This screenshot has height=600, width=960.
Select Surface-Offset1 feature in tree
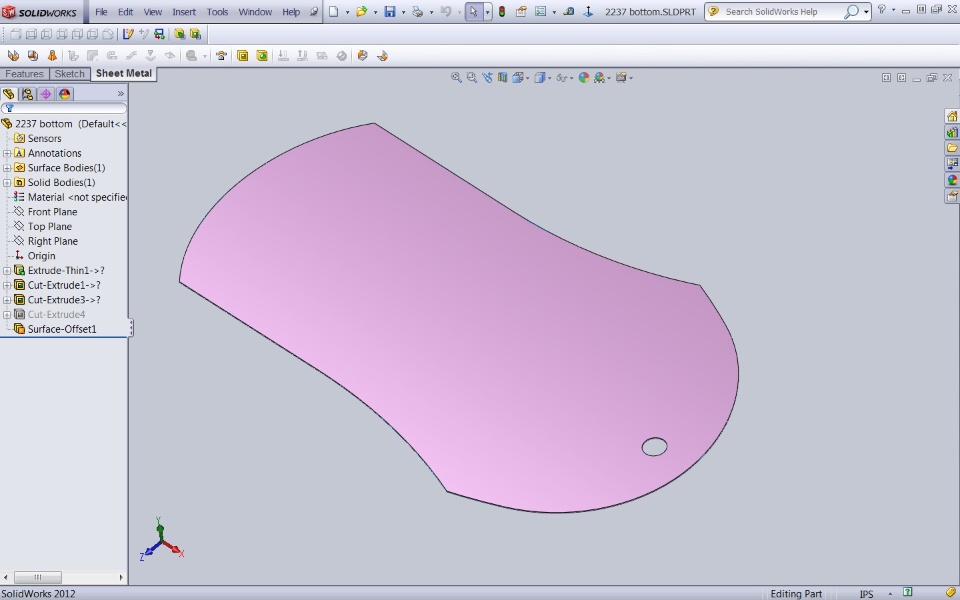(x=55, y=329)
